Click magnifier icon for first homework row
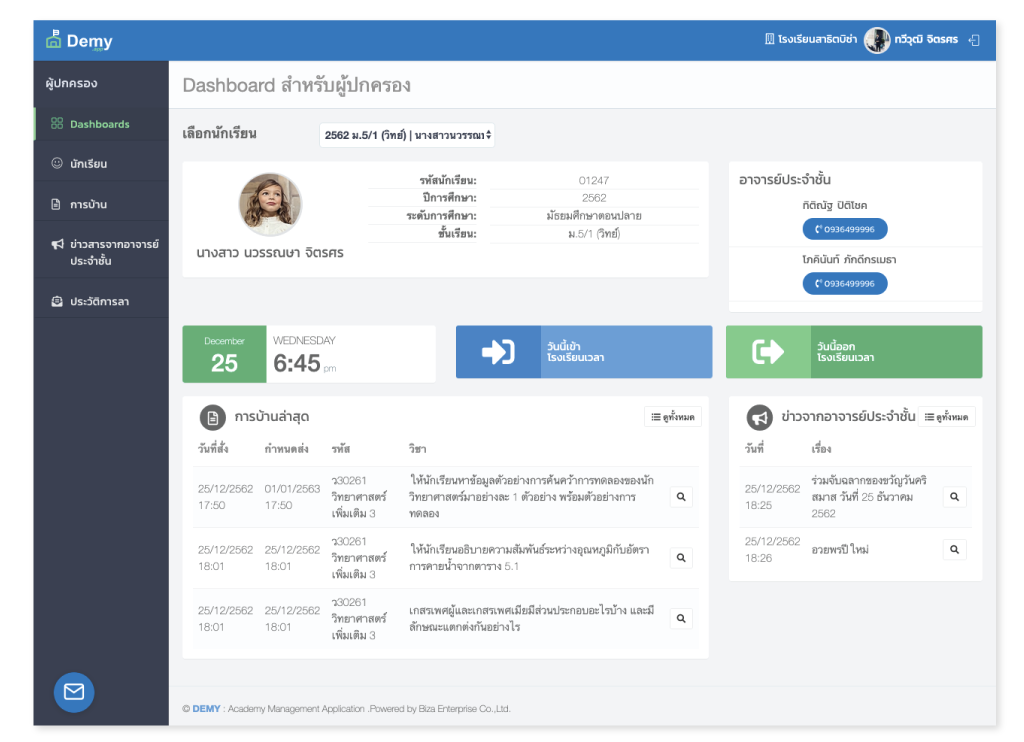The height and width of the screenshot is (742, 1024). pos(681,497)
